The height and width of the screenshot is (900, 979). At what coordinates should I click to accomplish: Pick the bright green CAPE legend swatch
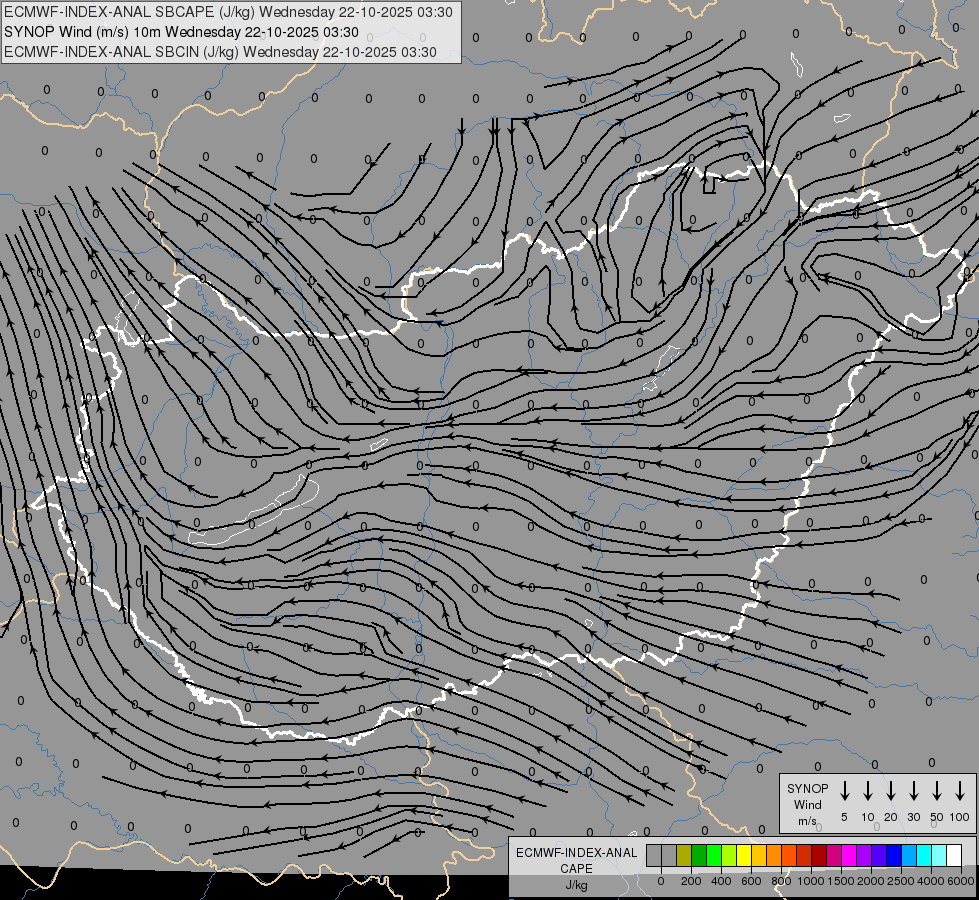tap(714, 855)
